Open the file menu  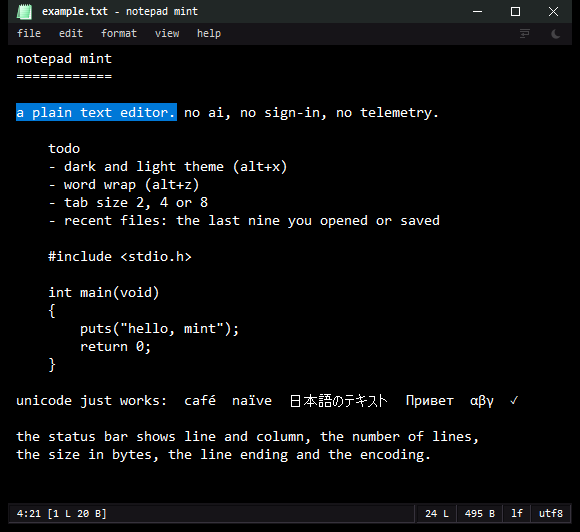29,33
